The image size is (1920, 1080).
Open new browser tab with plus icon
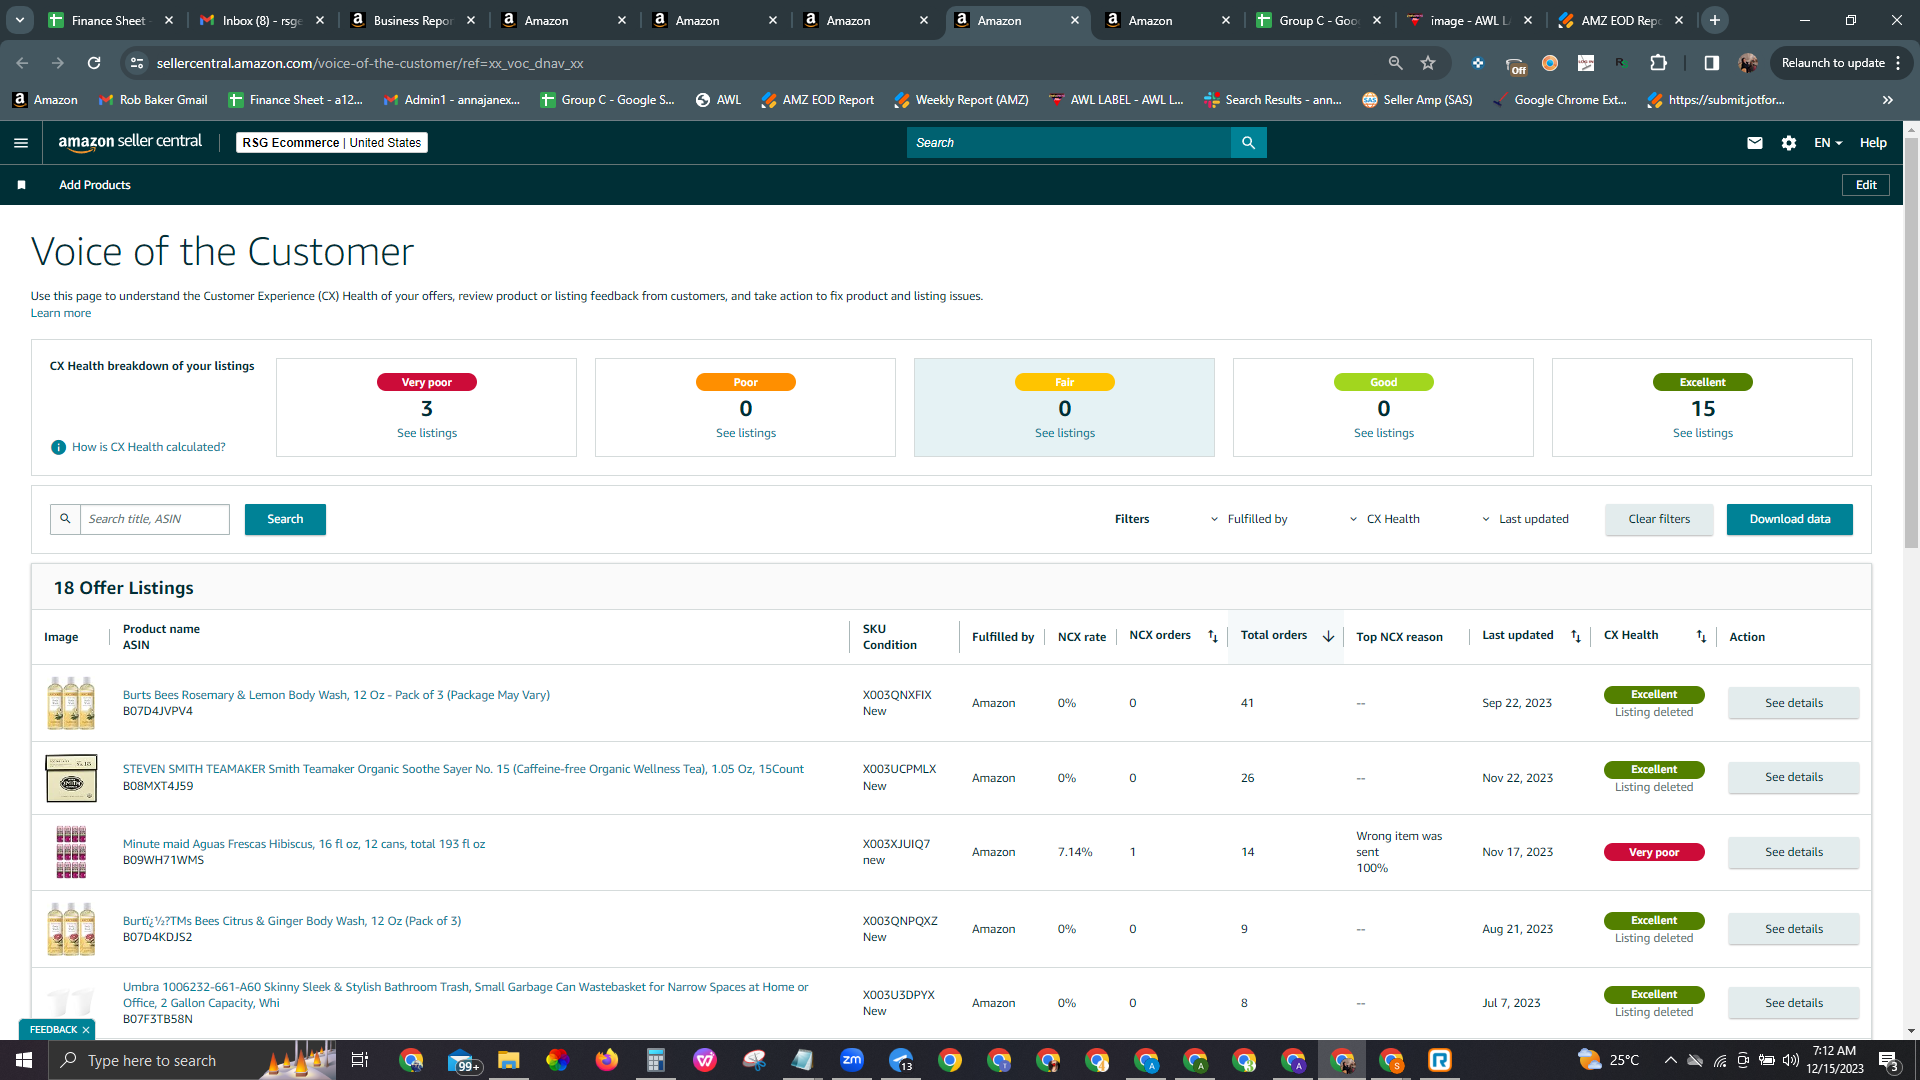(1715, 20)
